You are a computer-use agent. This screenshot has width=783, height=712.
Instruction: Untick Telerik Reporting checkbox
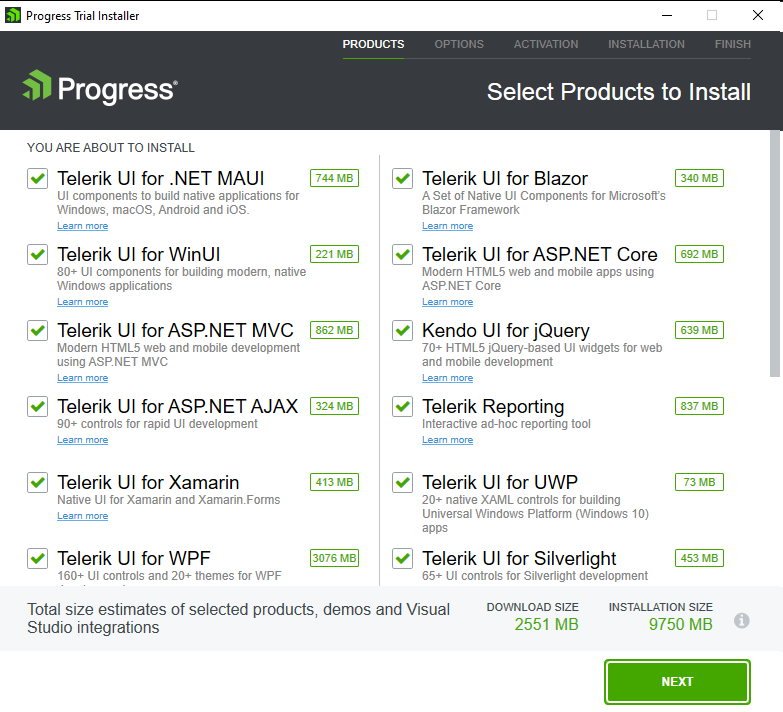[403, 406]
